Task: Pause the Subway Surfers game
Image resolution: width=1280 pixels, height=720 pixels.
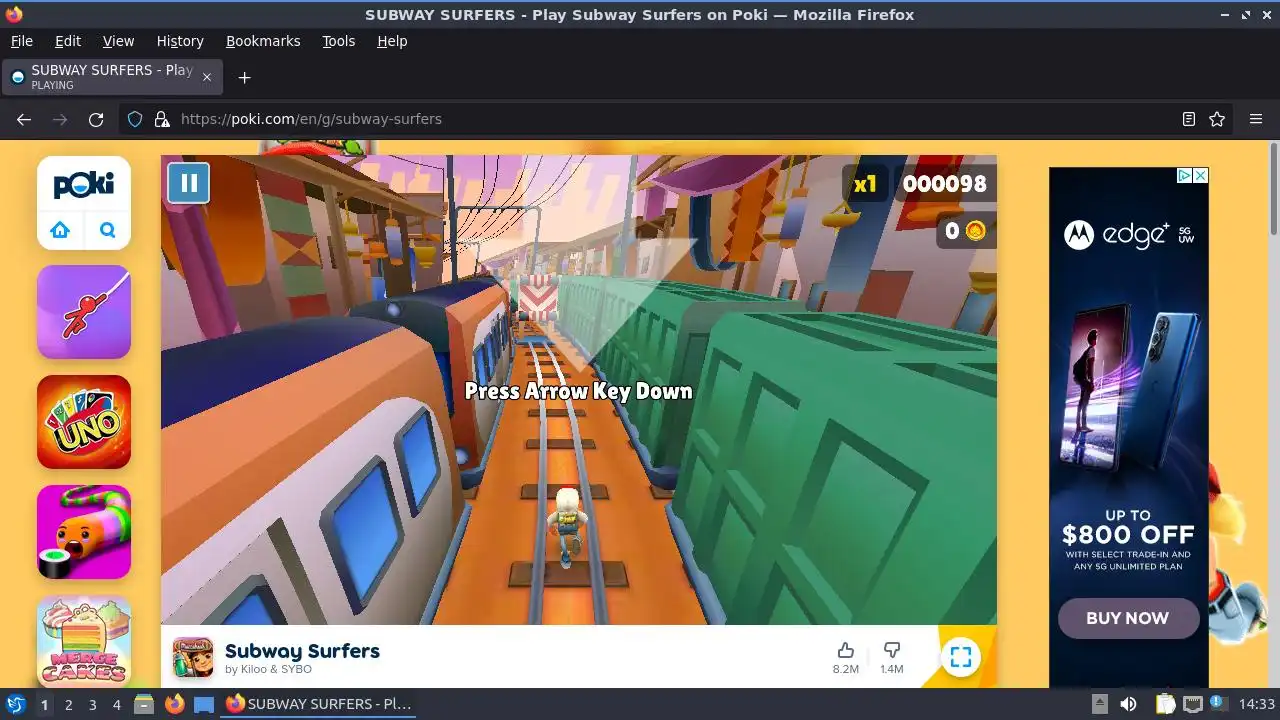Action: pyautogui.click(x=188, y=183)
